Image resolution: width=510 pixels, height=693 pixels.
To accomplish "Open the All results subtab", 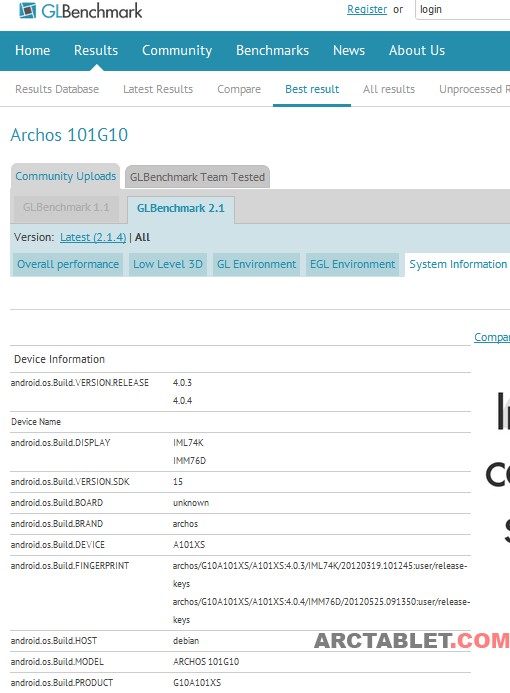I will 389,89.
